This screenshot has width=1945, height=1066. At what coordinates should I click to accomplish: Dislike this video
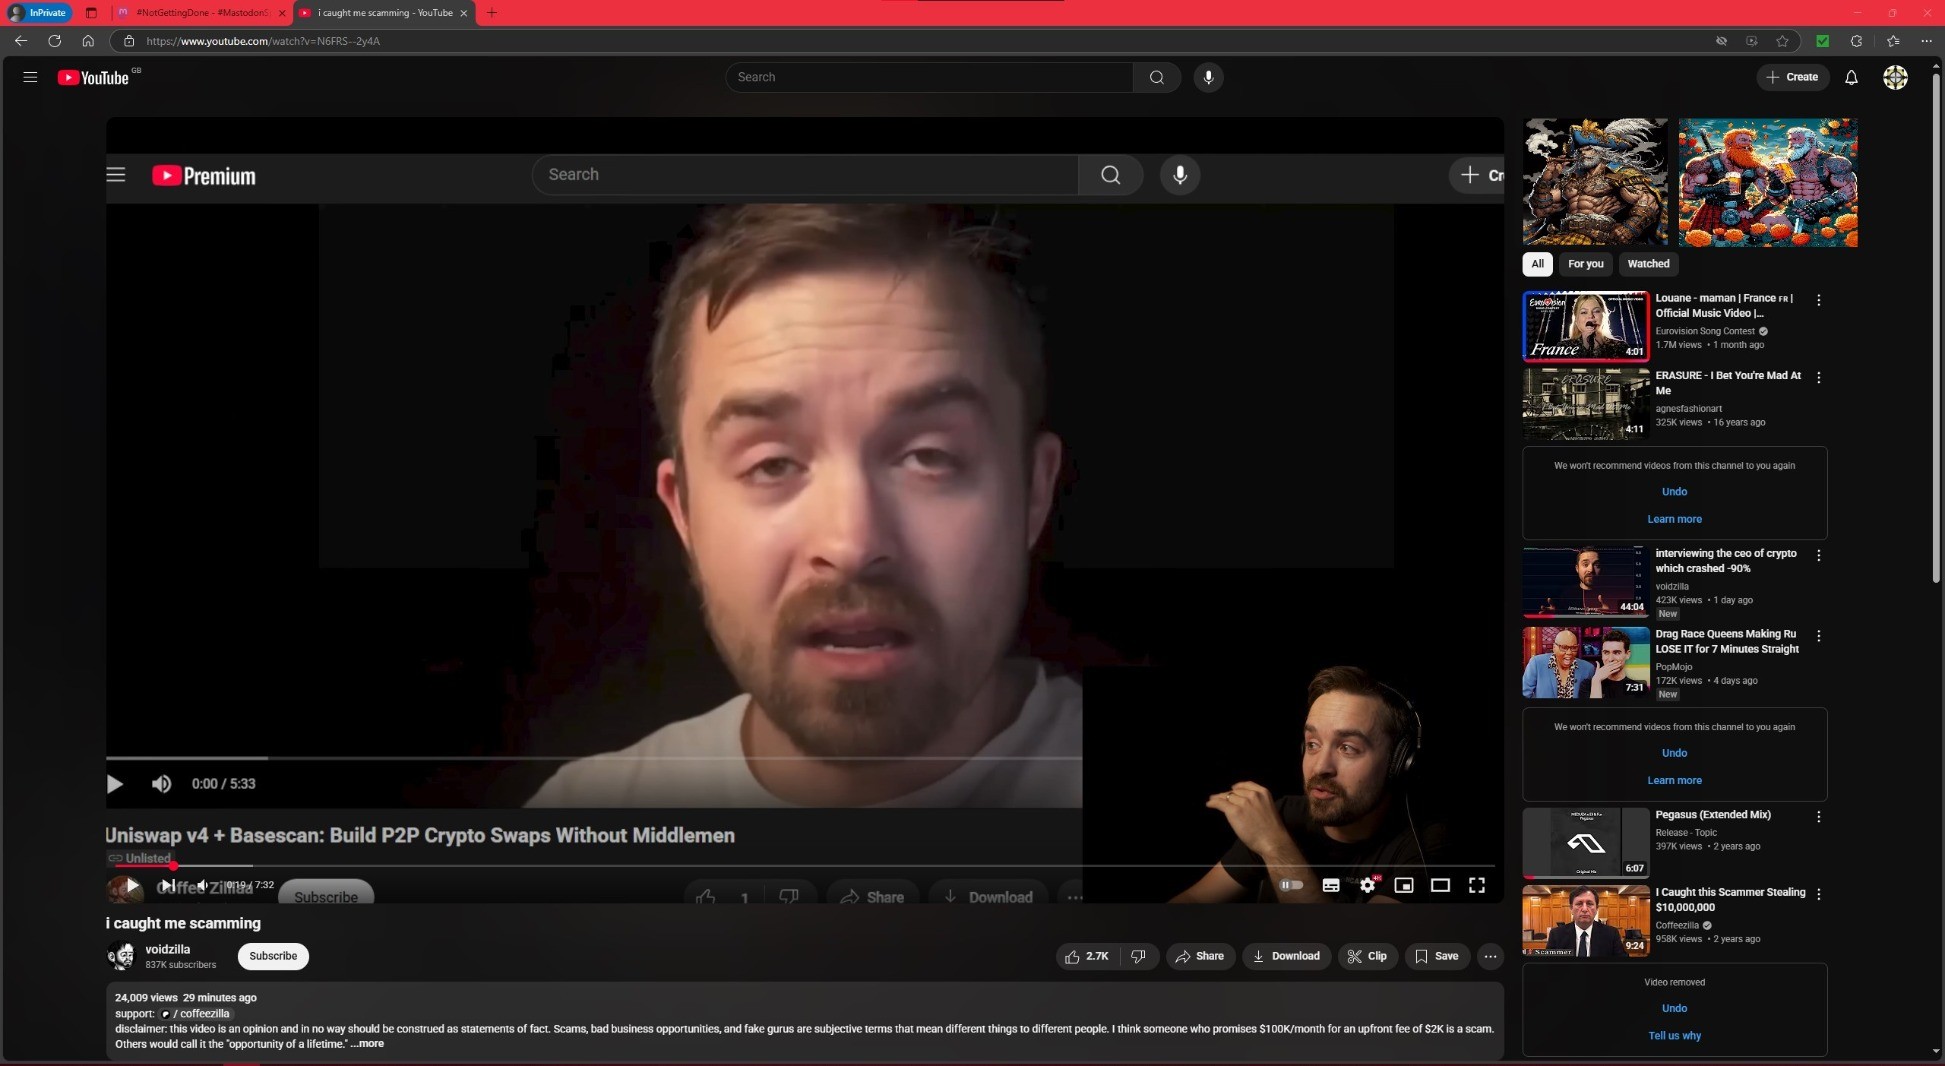click(x=1139, y=956)
